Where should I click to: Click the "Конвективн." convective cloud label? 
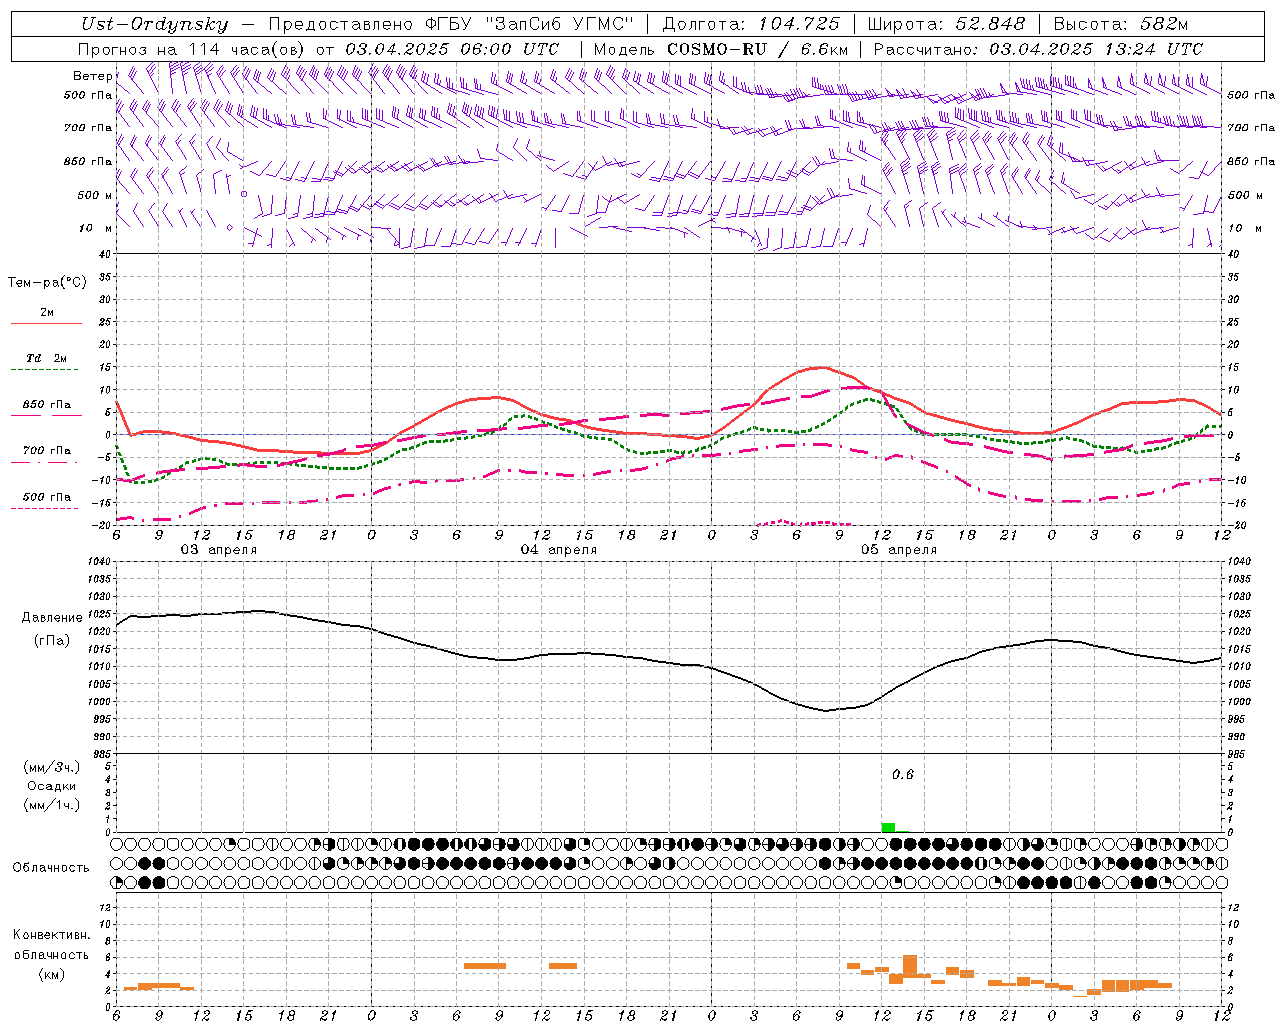tap(51, 935)
